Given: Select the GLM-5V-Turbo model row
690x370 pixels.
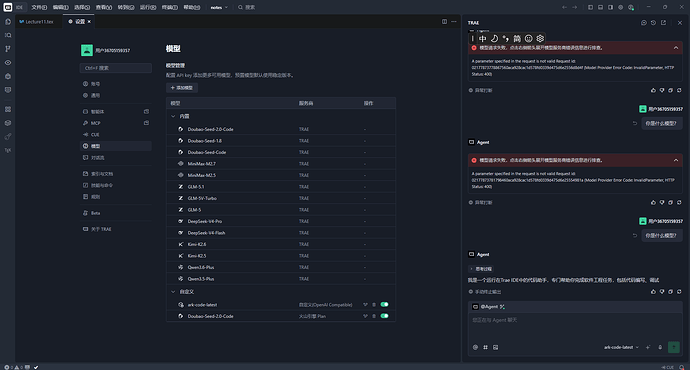Looking at the screenshot, I should (281, 198).
